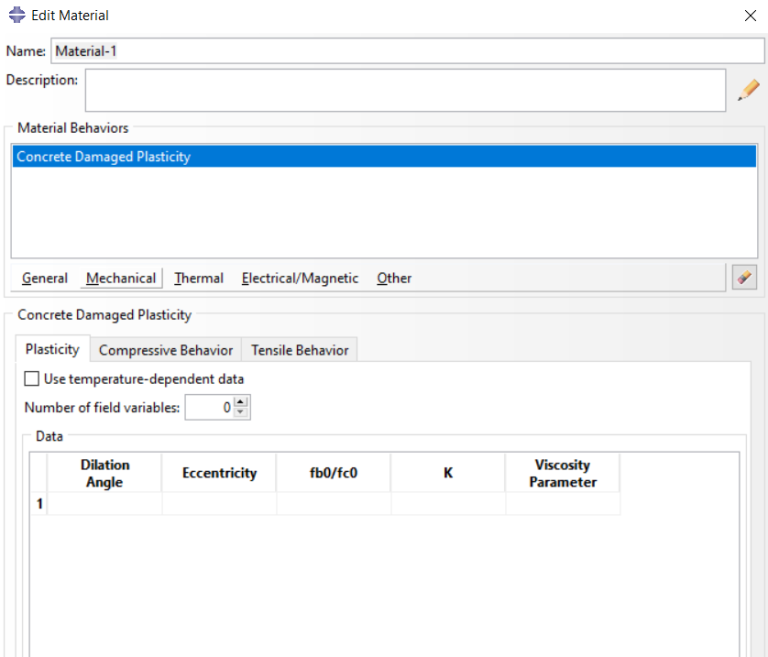
Task: Close the Edit Material dialog
Action: 750,16
